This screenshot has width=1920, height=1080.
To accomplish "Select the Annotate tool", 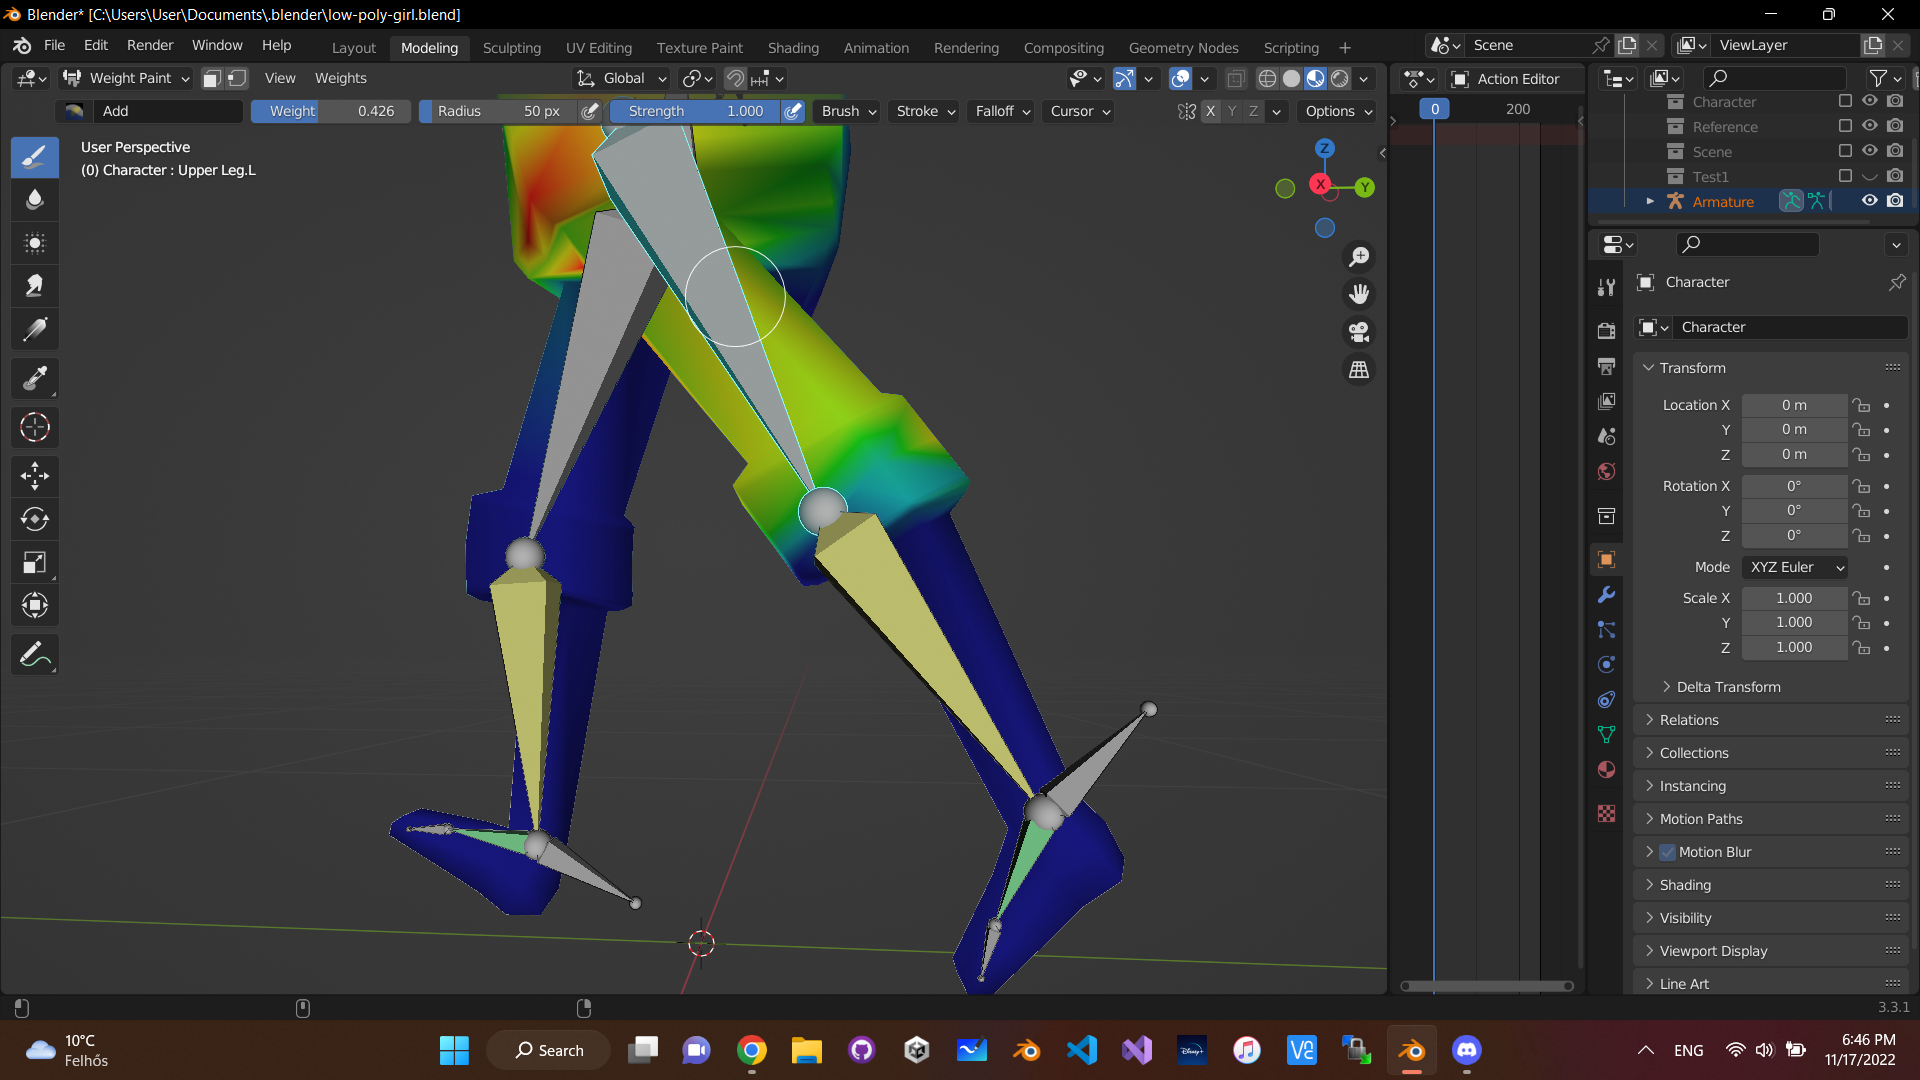I will click(x=35, y=655).
